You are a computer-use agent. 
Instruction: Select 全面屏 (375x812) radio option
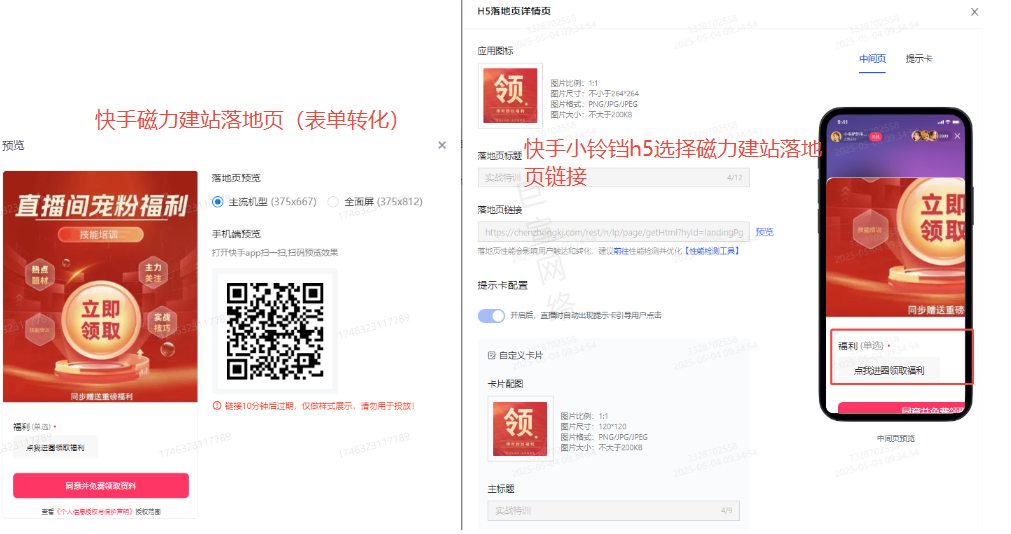pyautogui.click(x=333, y=202)
